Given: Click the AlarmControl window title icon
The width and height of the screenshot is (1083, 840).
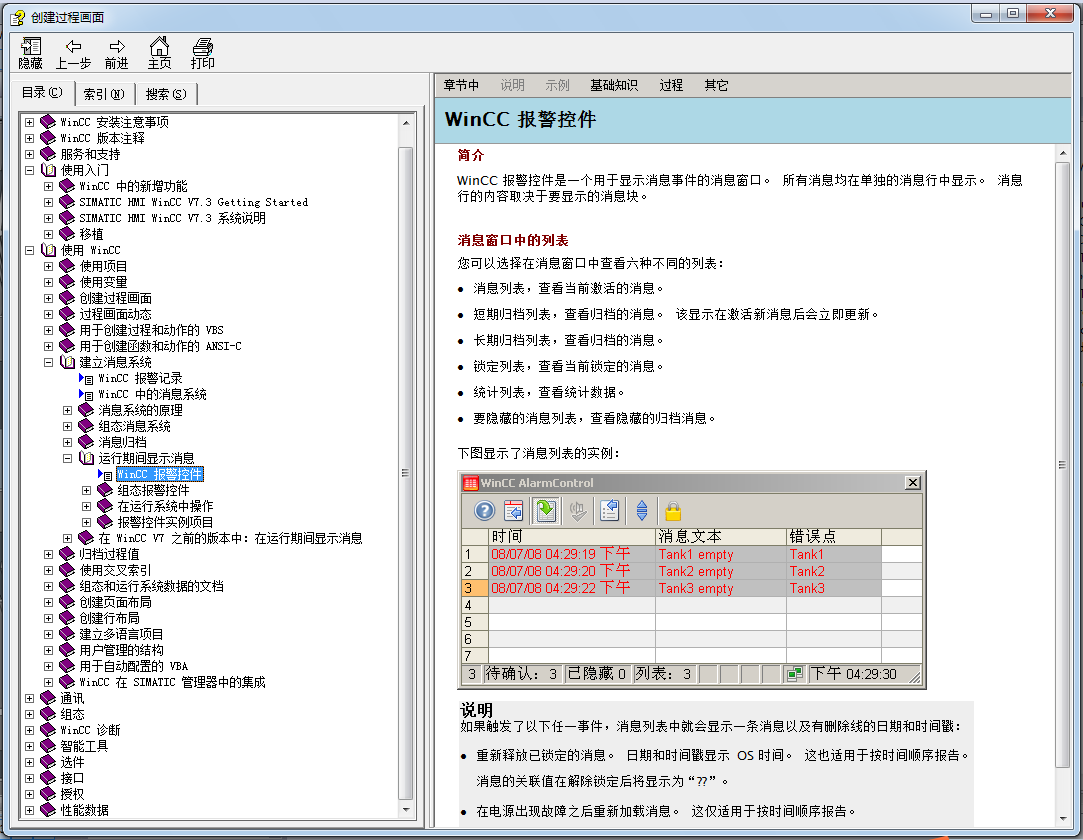Looking at the screenshot, I should click(x=470, y=483).
